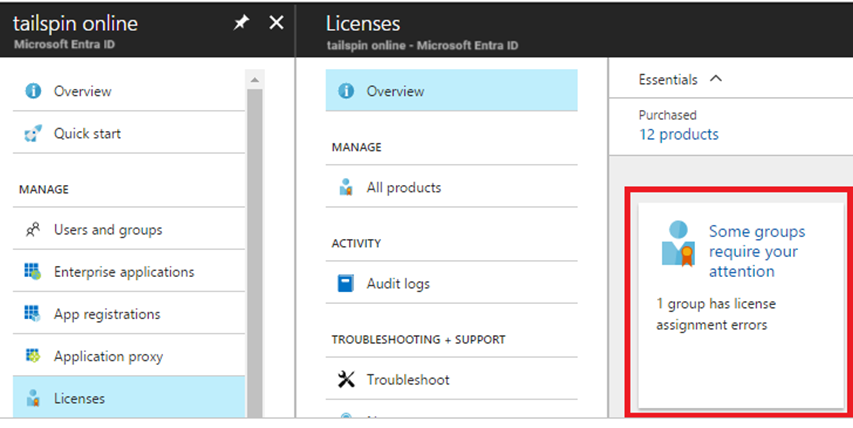The width and height of the screenshot is (853, 428).
Task: Click the Licenses icon in left menu
Action: point(33,398)
